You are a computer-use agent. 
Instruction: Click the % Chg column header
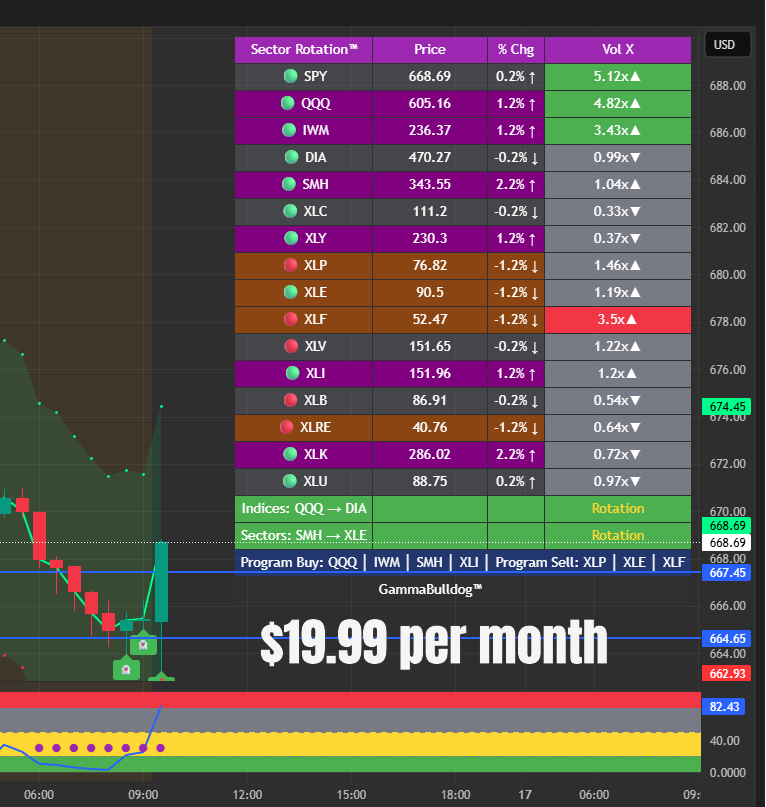pyautogui.click(x=516, y=50)
